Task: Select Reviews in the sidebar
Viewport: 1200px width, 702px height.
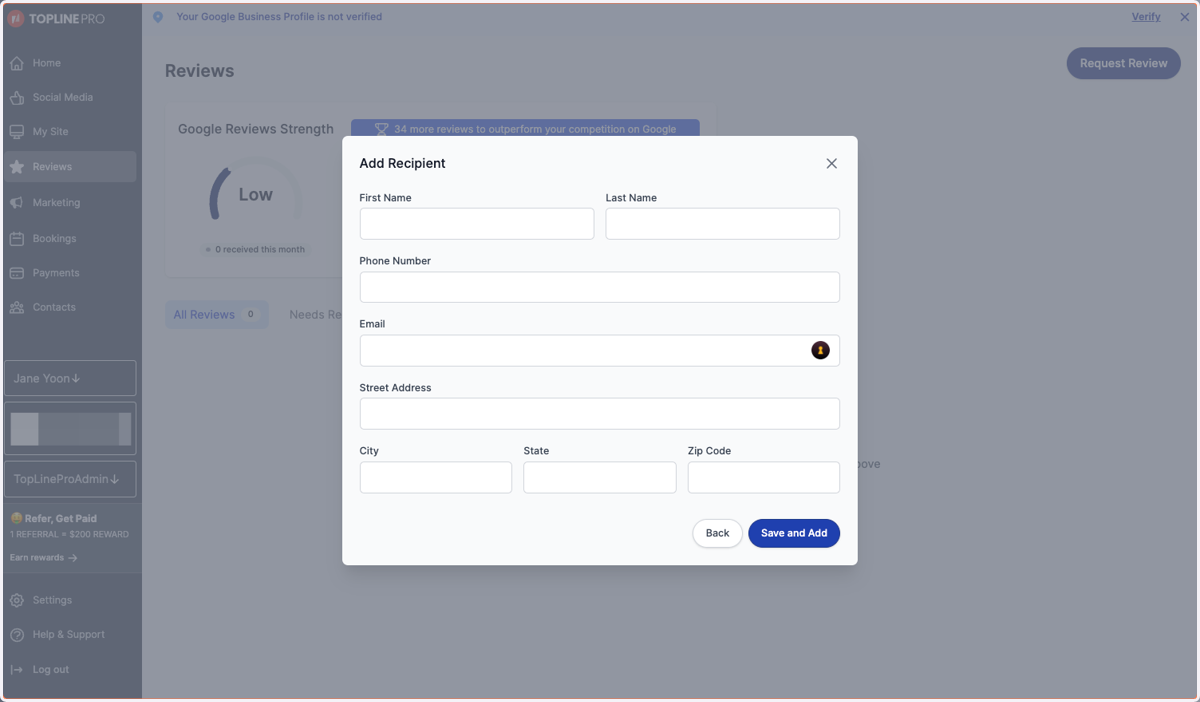Action: pyautogui.click(x=70, y=167)
